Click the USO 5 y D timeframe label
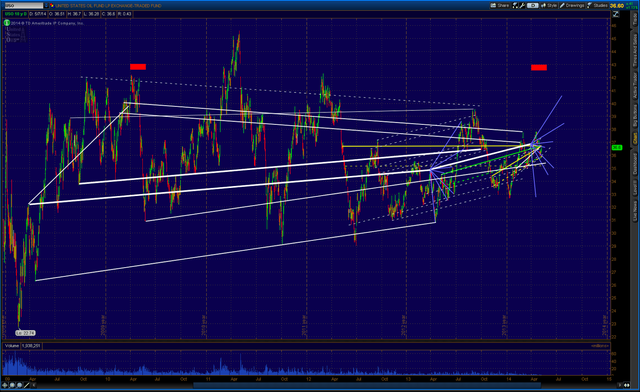 coord(16,14)
